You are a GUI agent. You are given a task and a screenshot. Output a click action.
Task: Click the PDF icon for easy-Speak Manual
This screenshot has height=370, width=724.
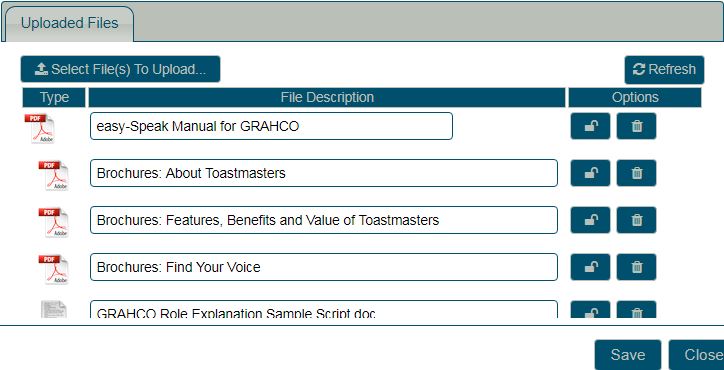pos(40,128)
